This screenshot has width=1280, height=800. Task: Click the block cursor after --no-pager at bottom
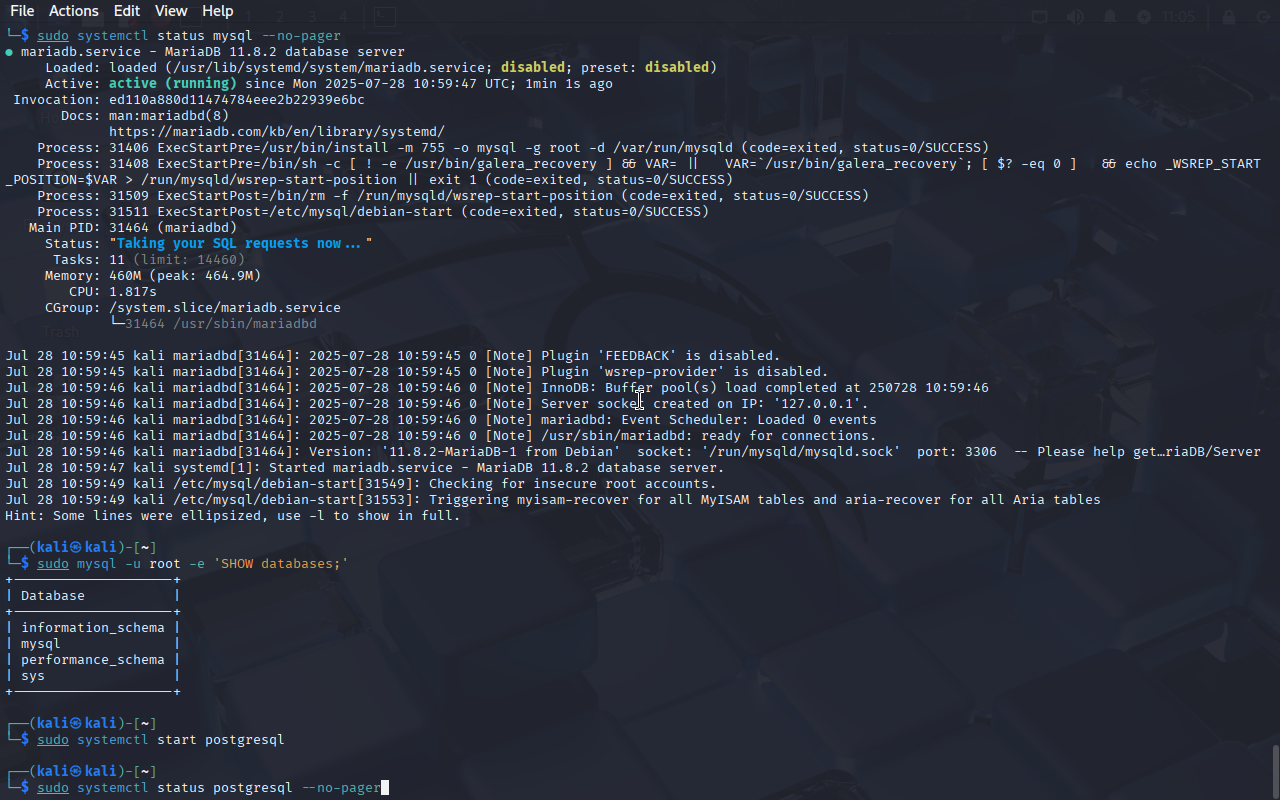(385, 788)
